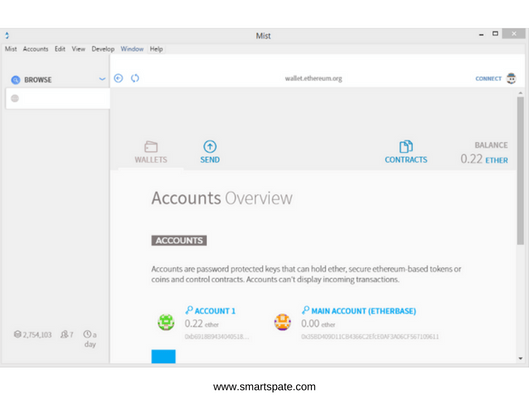Viewport: 529px width, 396px height.
Task: Open the Window menu
Action: click(132, 49)
